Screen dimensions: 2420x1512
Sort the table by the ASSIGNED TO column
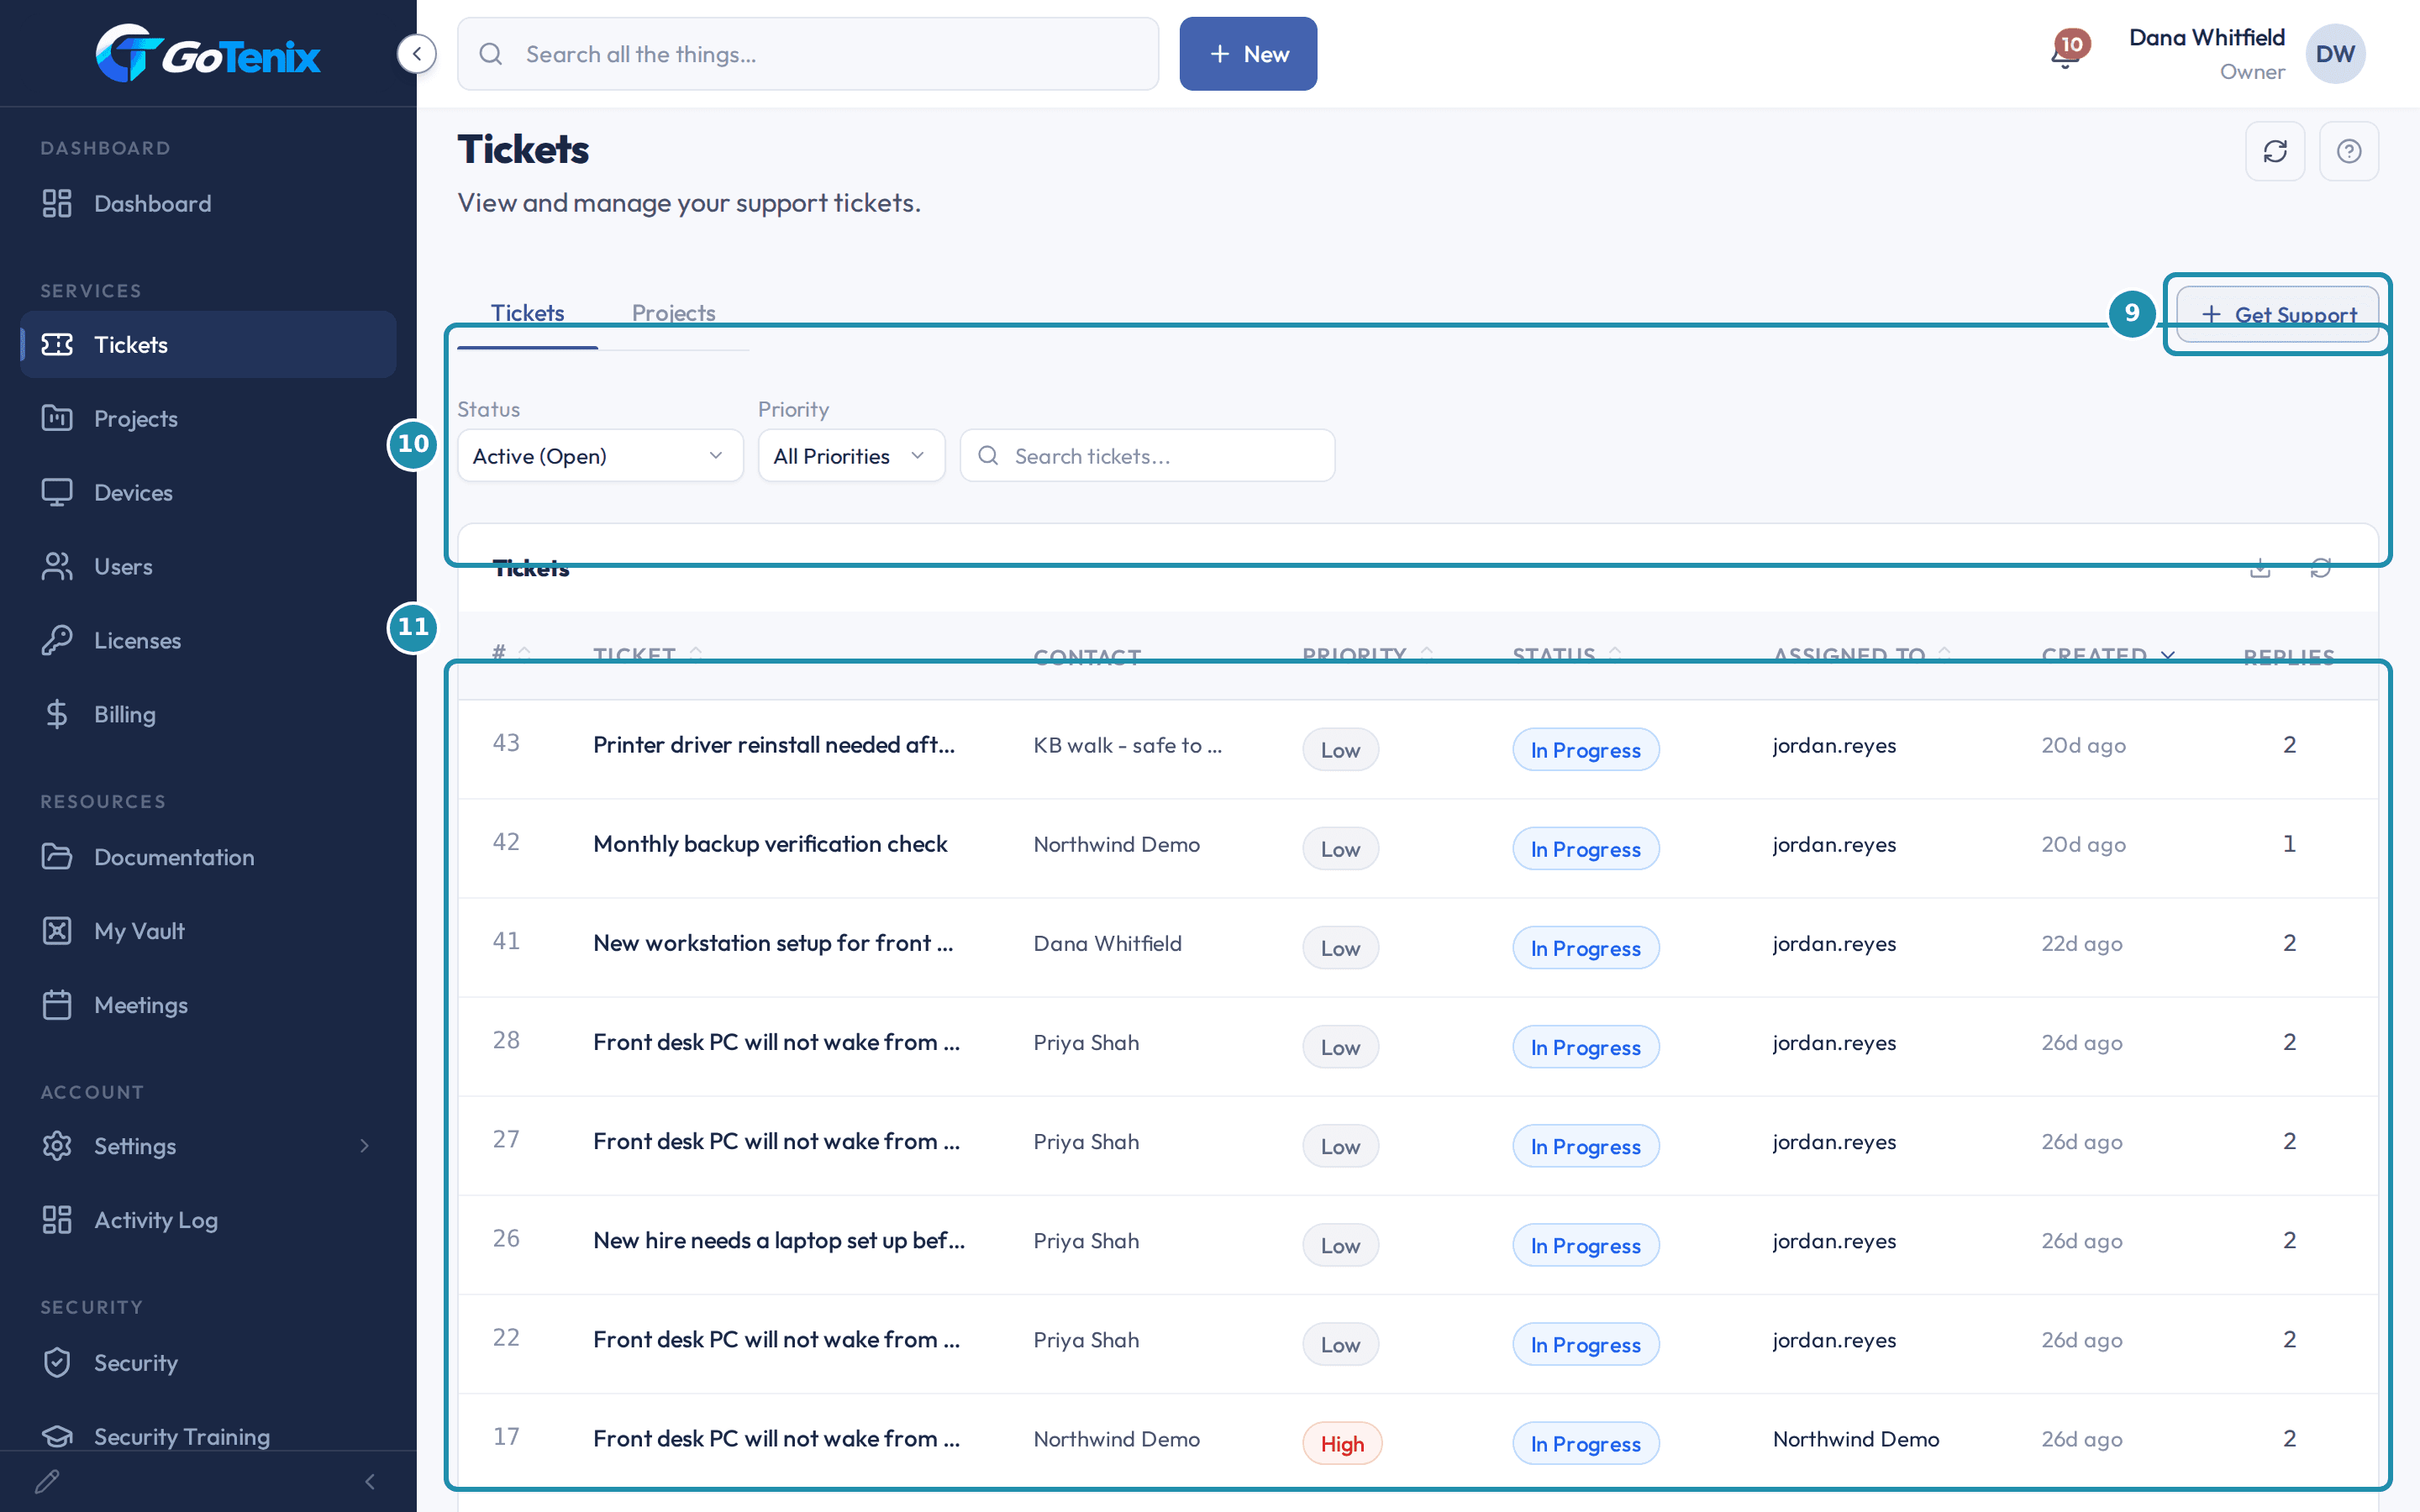click(1860, 655)
